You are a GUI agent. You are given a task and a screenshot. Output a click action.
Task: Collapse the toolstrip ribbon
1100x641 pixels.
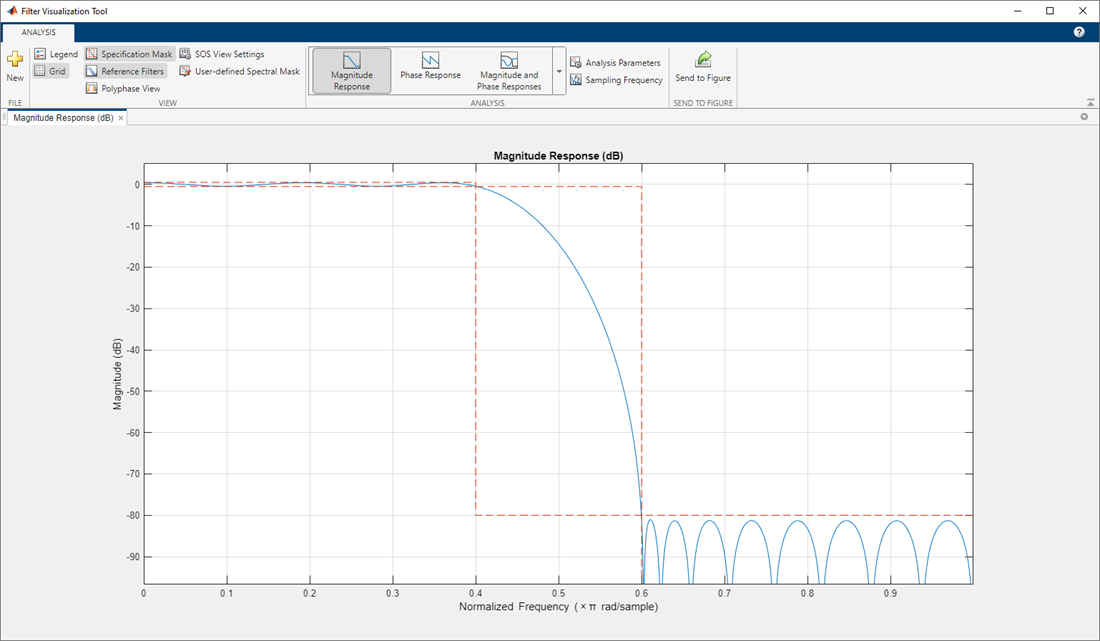(1090, 102)
